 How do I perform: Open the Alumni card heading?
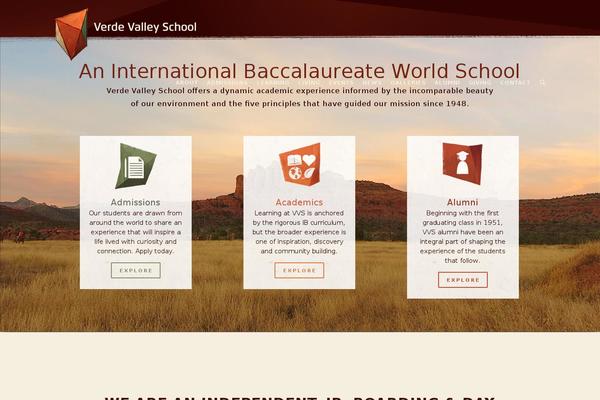tap(463, 202)
